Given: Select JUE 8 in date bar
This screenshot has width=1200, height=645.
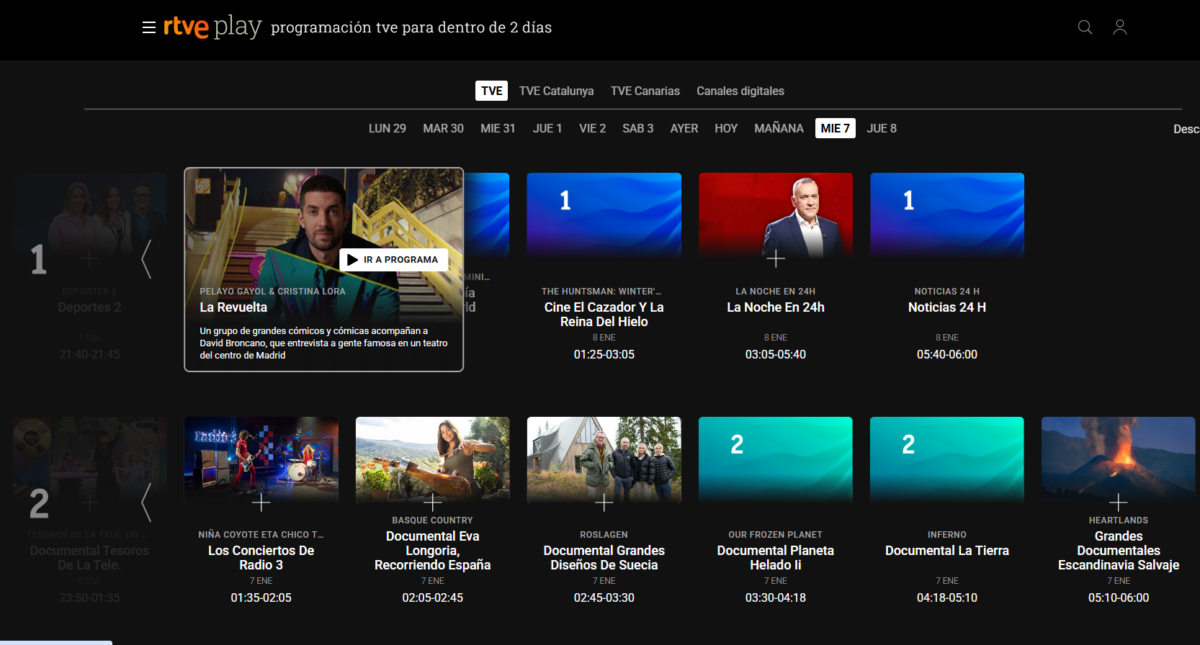Looking at the screenshot, I should (x=881, y=128).
